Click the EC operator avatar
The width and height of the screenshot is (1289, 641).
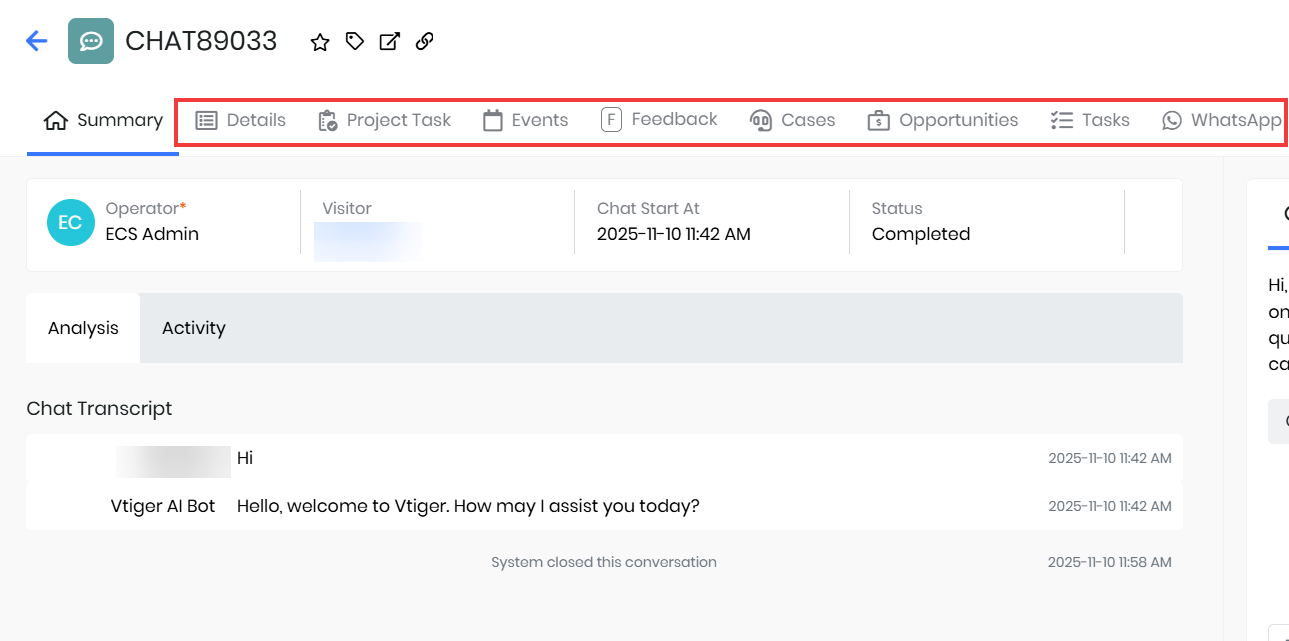[70, 222]
